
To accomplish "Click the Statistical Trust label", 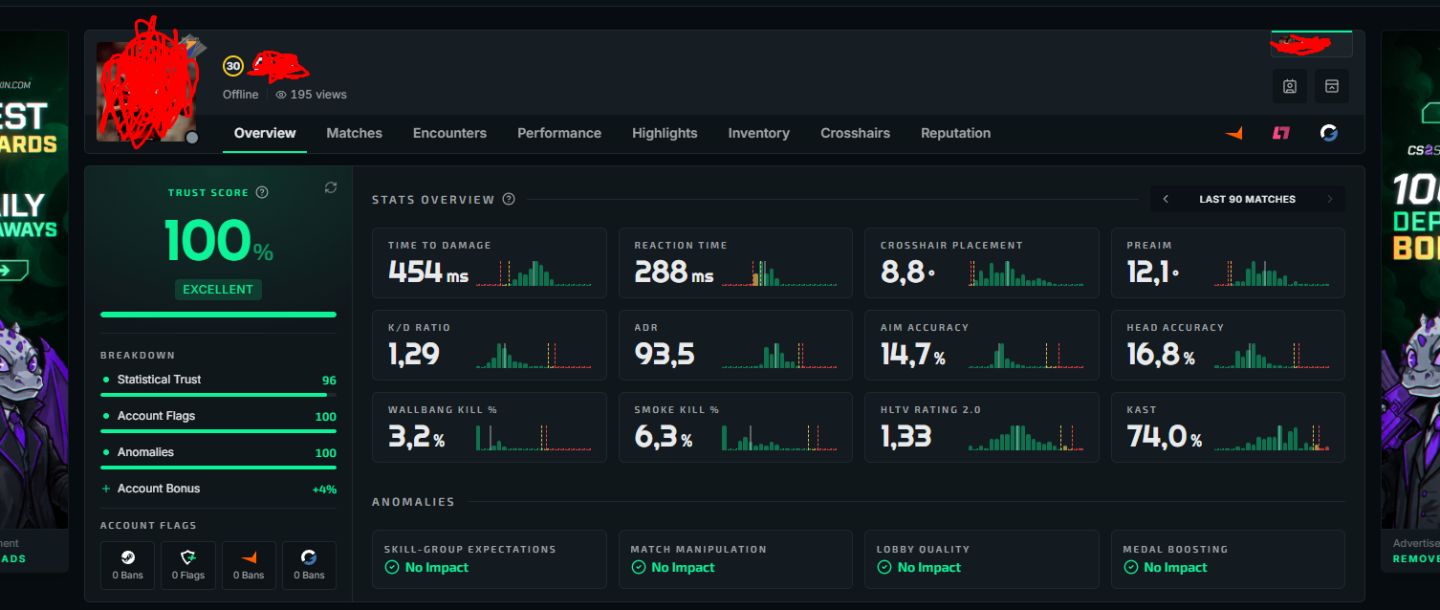I will tap(159, 380).
